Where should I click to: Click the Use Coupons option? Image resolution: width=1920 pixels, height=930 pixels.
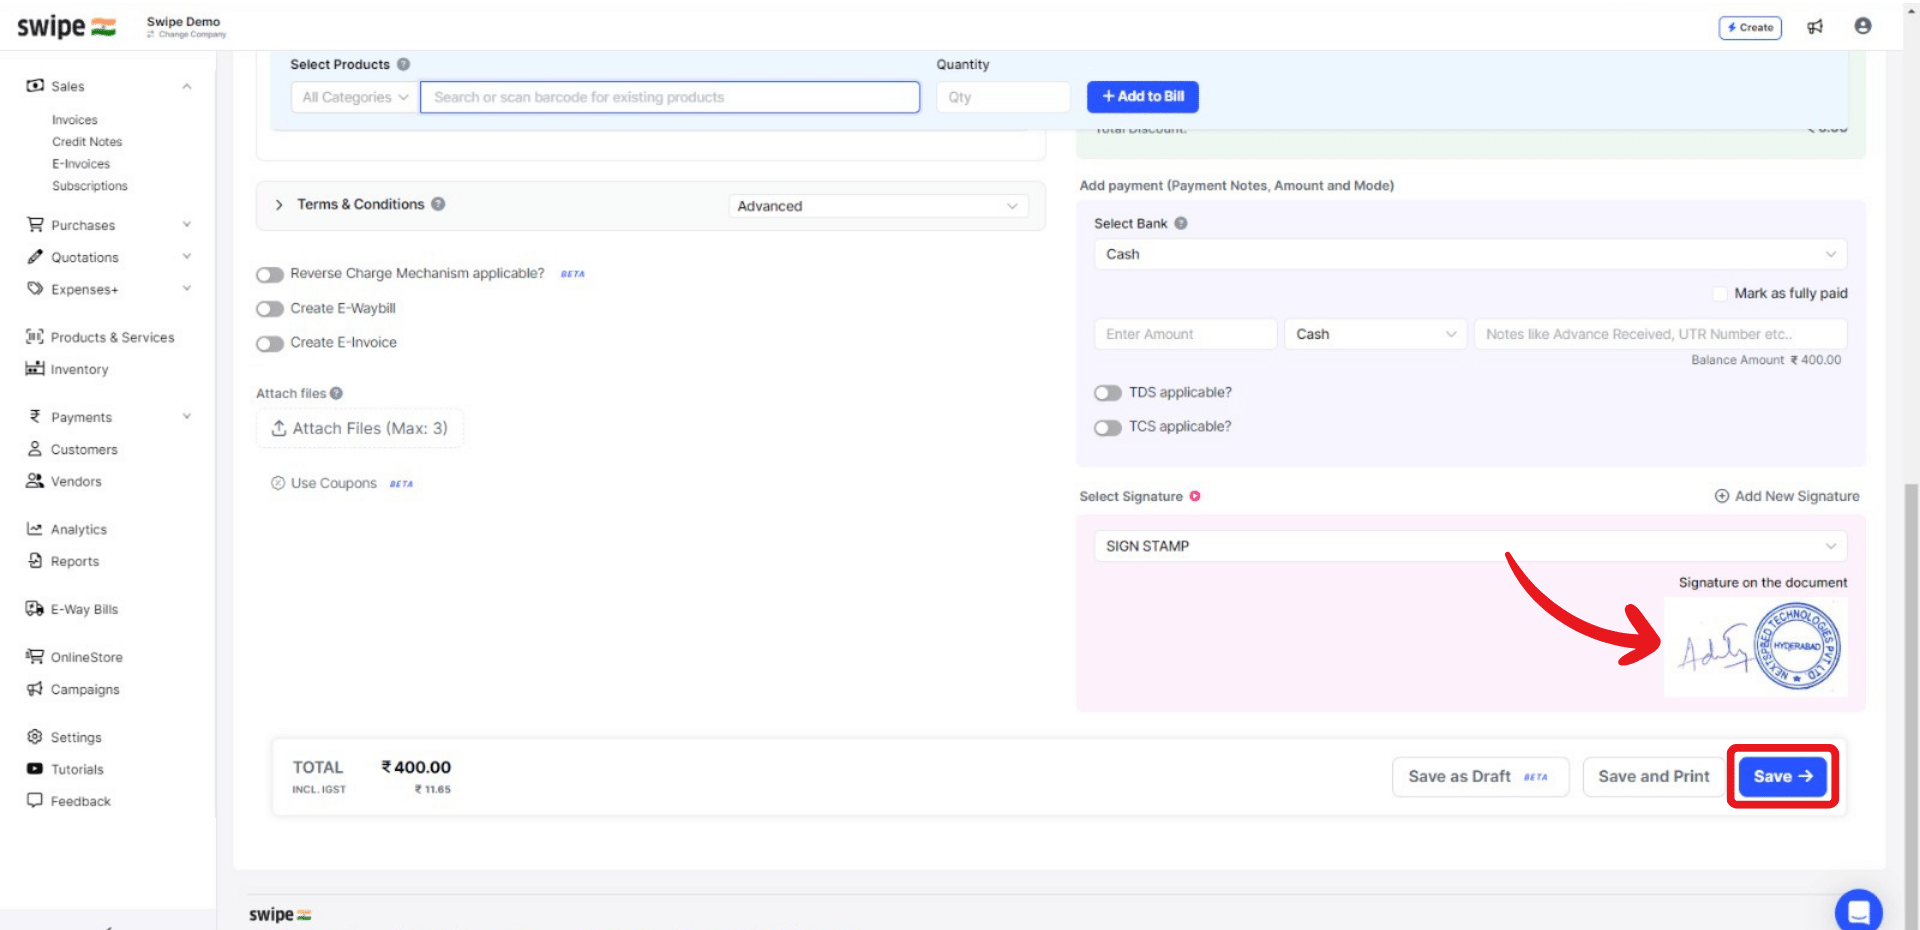point(333,483)
